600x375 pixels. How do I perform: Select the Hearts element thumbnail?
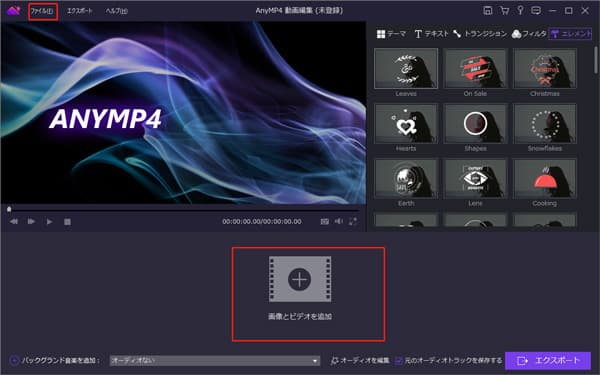coord(406,124)
